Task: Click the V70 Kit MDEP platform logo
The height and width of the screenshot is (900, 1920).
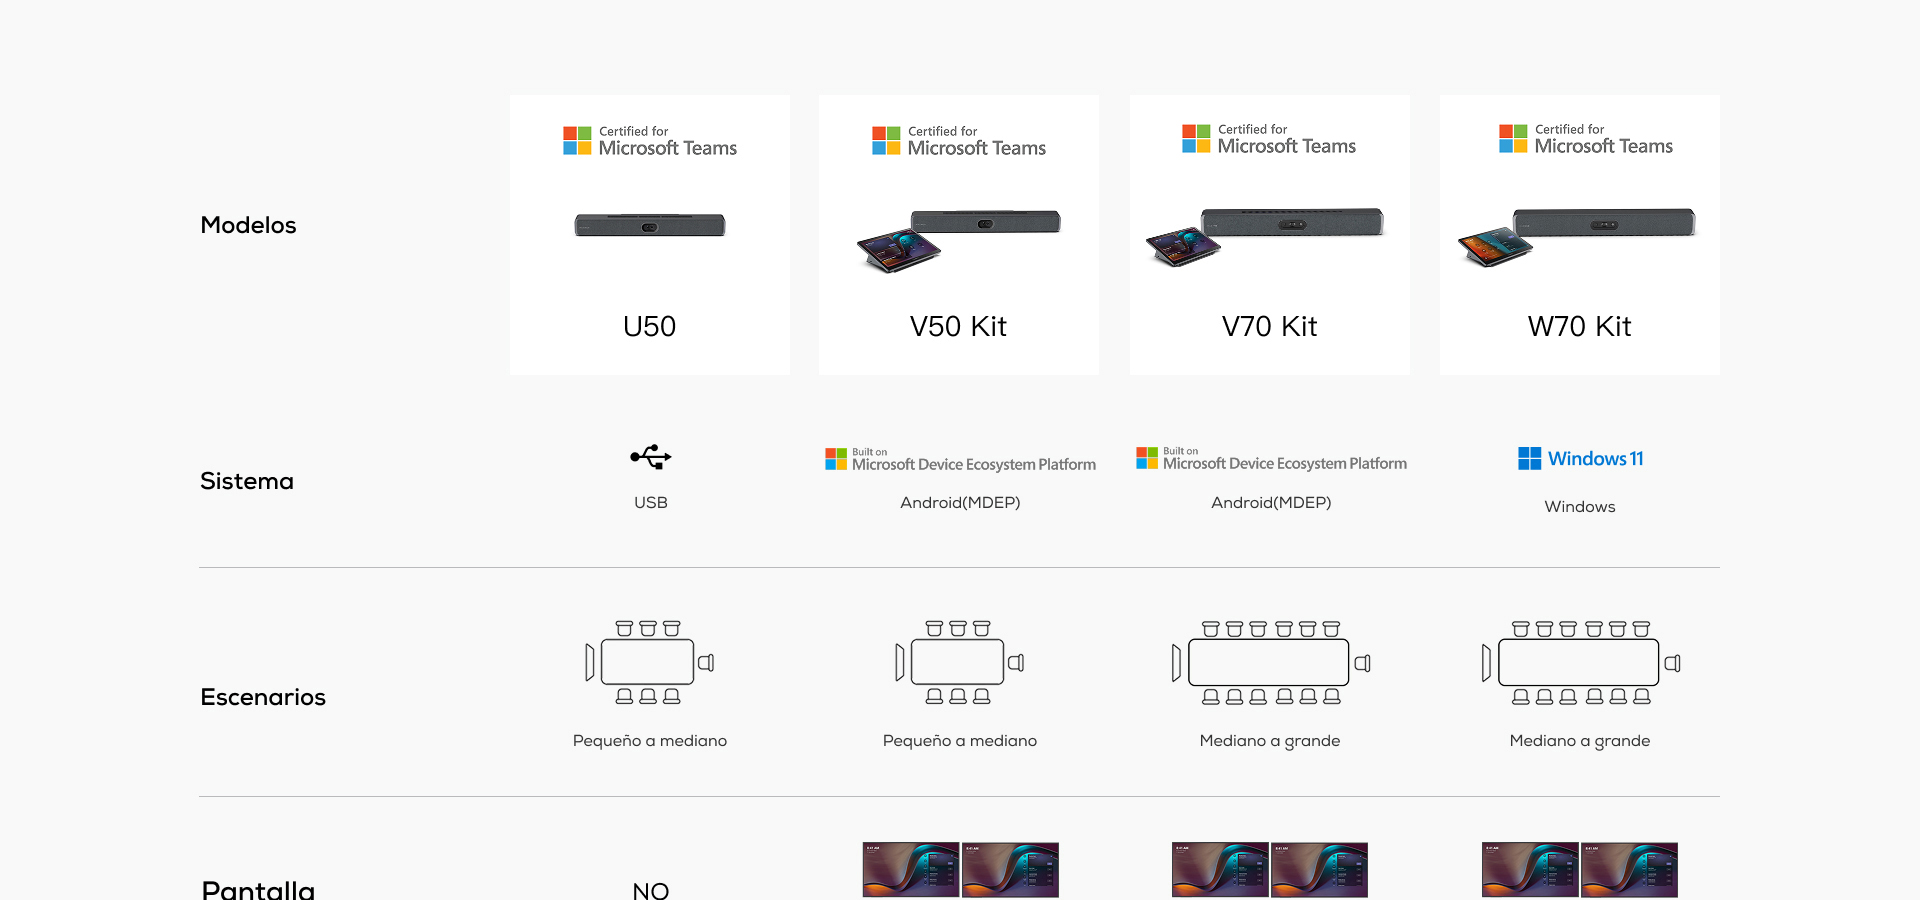Action: point(1271,458)
